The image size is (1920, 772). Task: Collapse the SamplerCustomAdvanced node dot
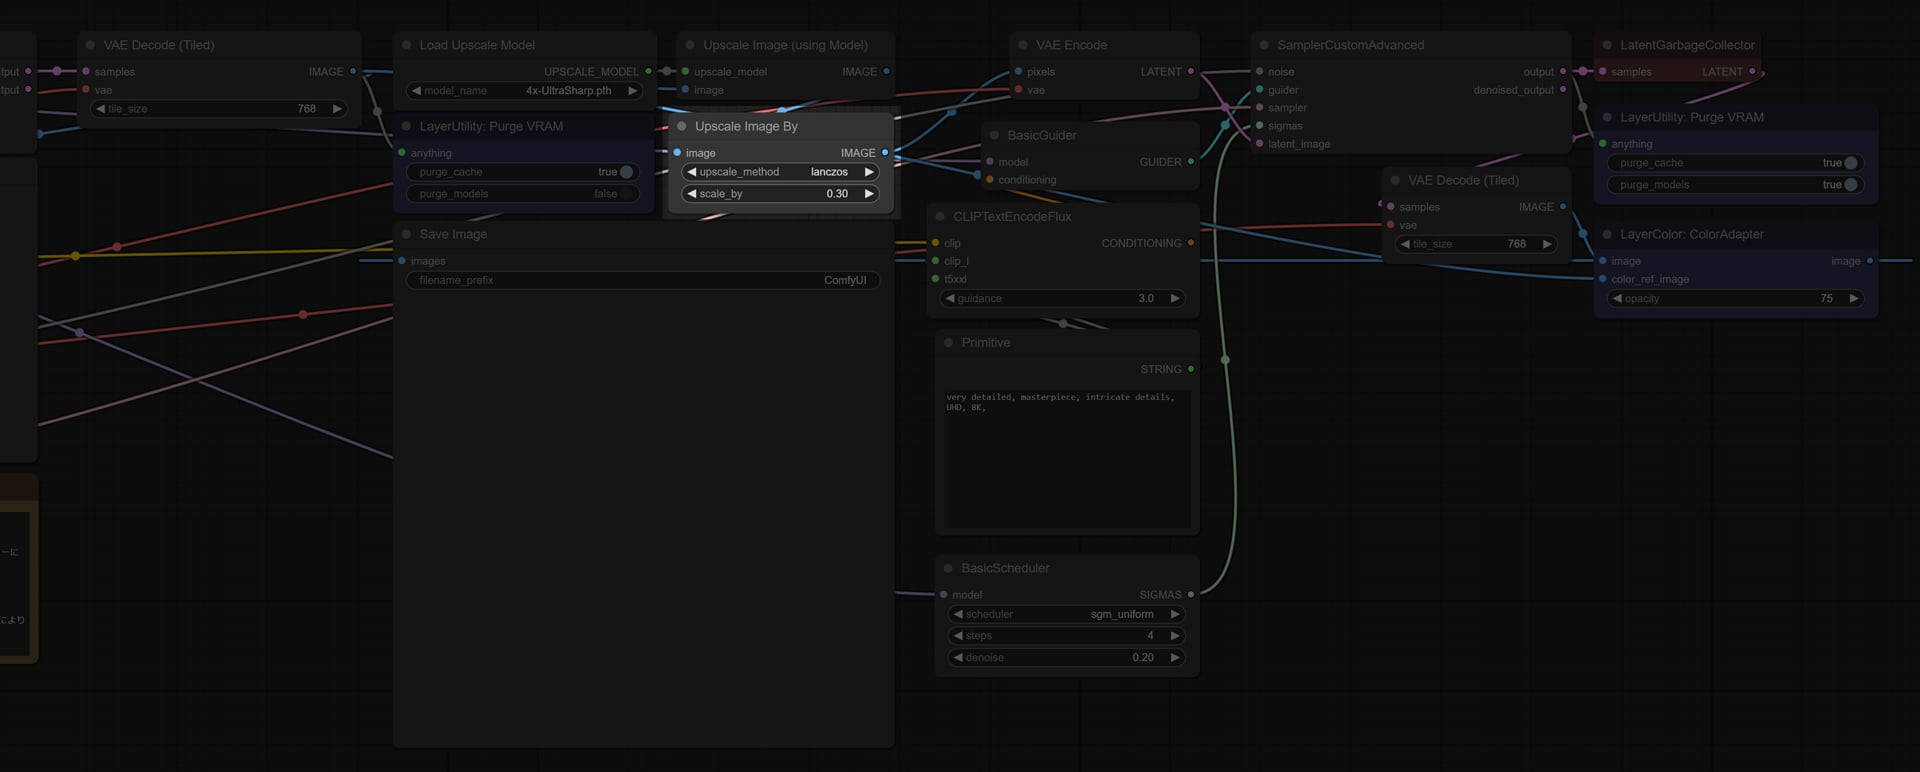[x=1264, y=45]
